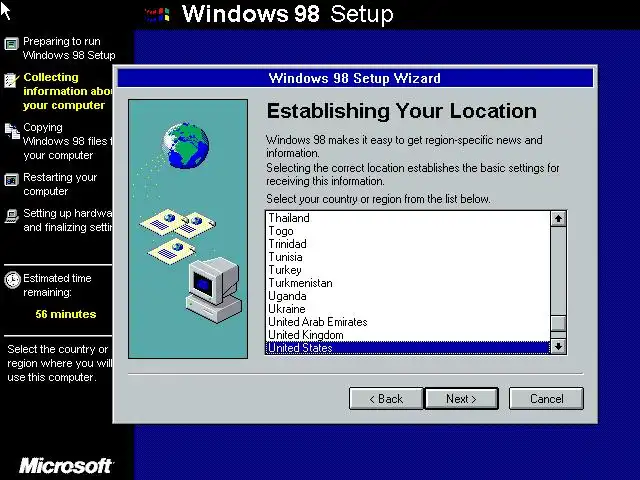Image resolution: width=640 pixels, height=480 pixels.
Task: Click the list scroll up arrow
Action: pyautogui.click(x=558, y=219)
